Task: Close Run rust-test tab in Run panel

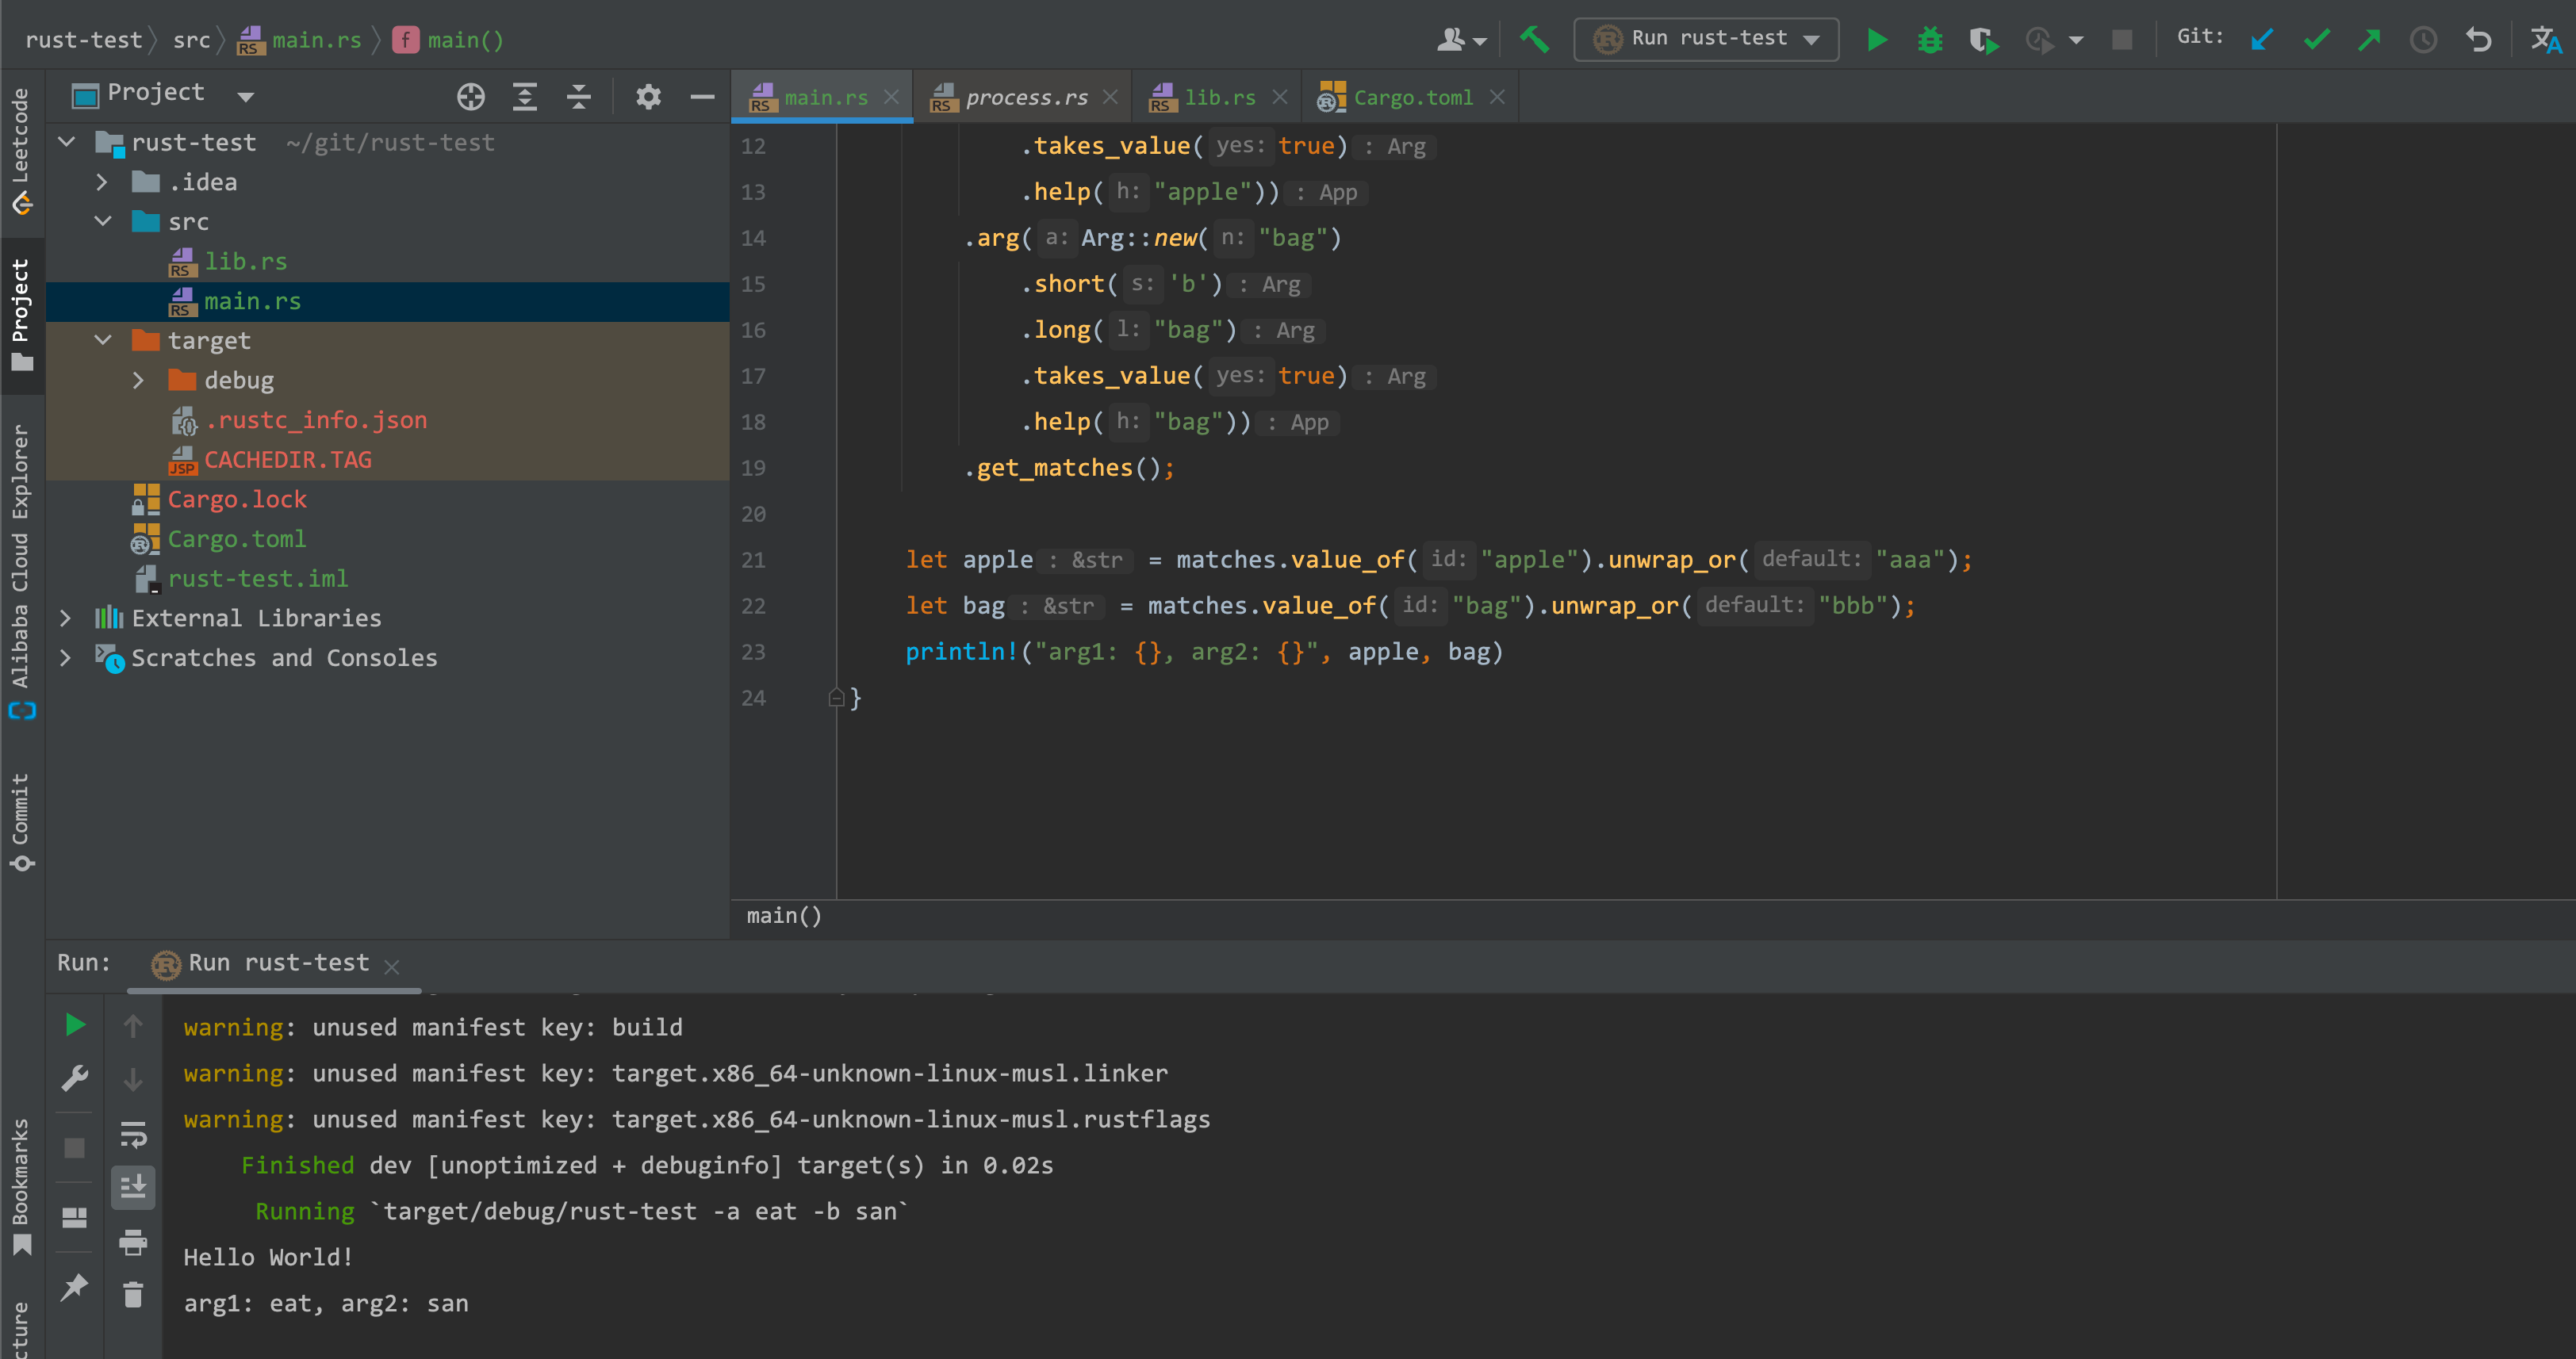Action: 392,966
